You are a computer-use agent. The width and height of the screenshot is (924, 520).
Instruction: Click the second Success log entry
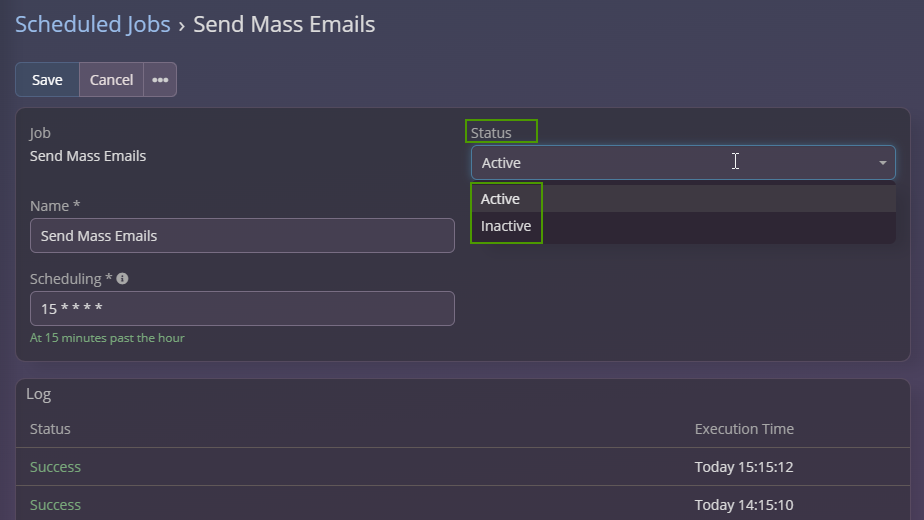coord(55,505)
